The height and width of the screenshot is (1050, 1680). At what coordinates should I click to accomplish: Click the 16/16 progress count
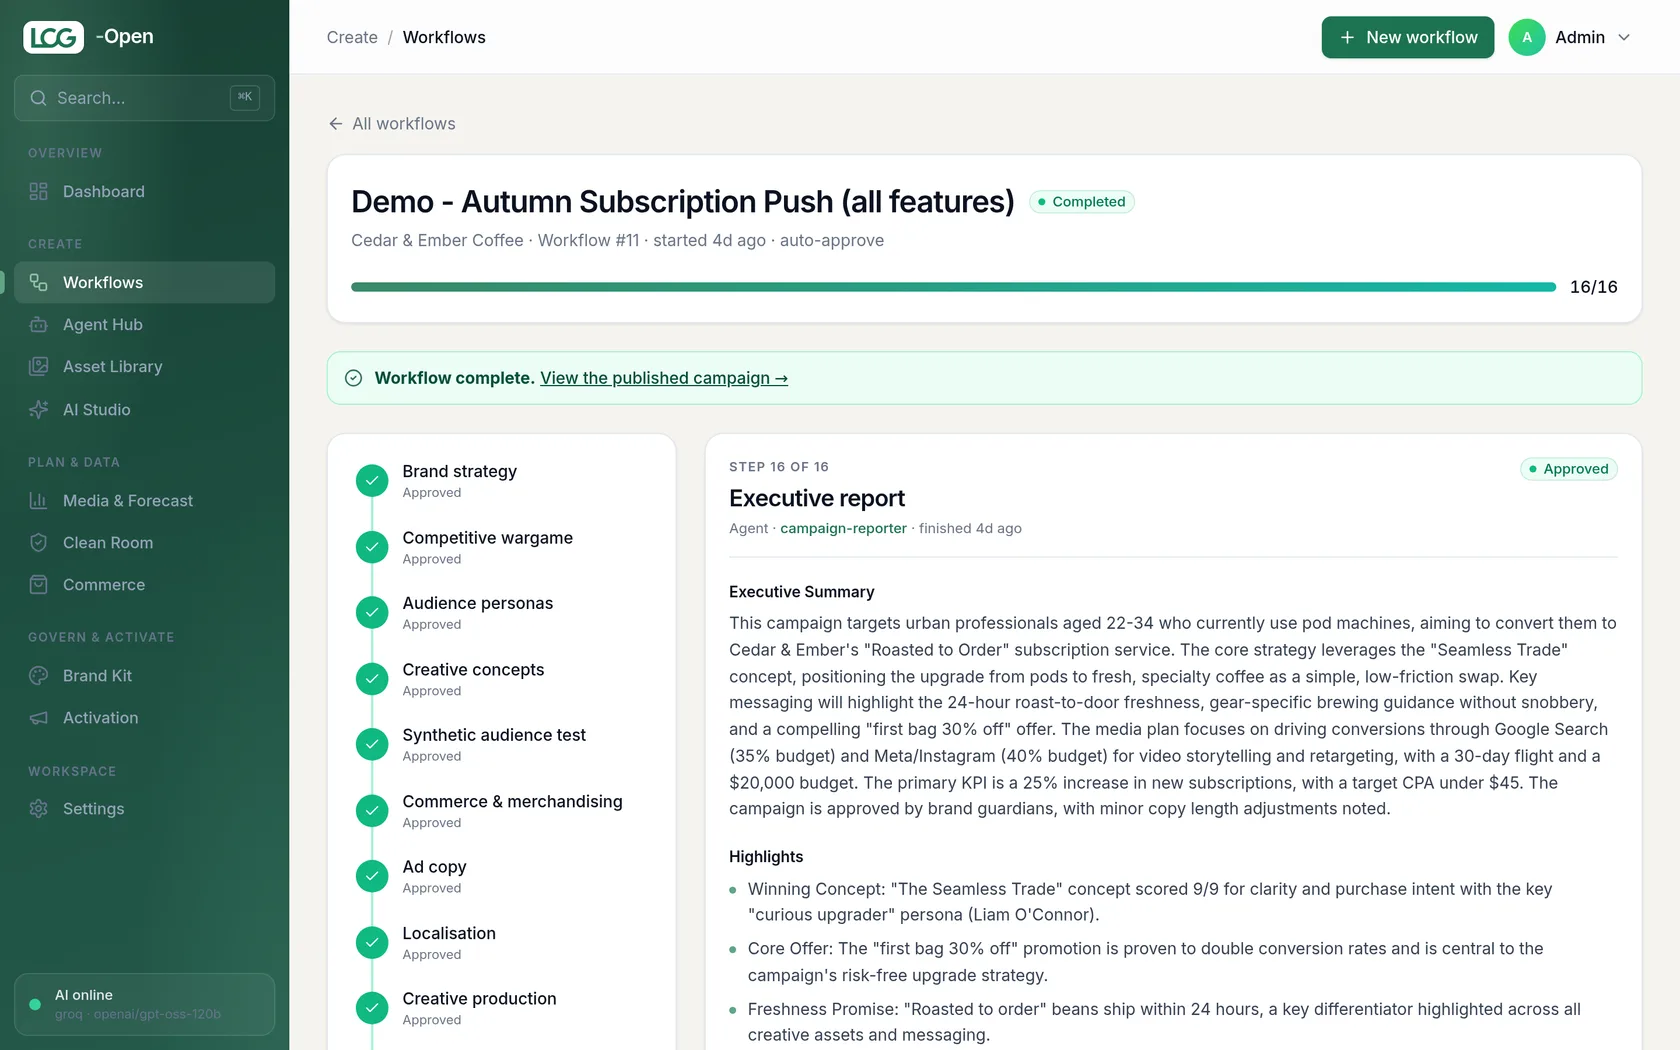(1594, 287)
